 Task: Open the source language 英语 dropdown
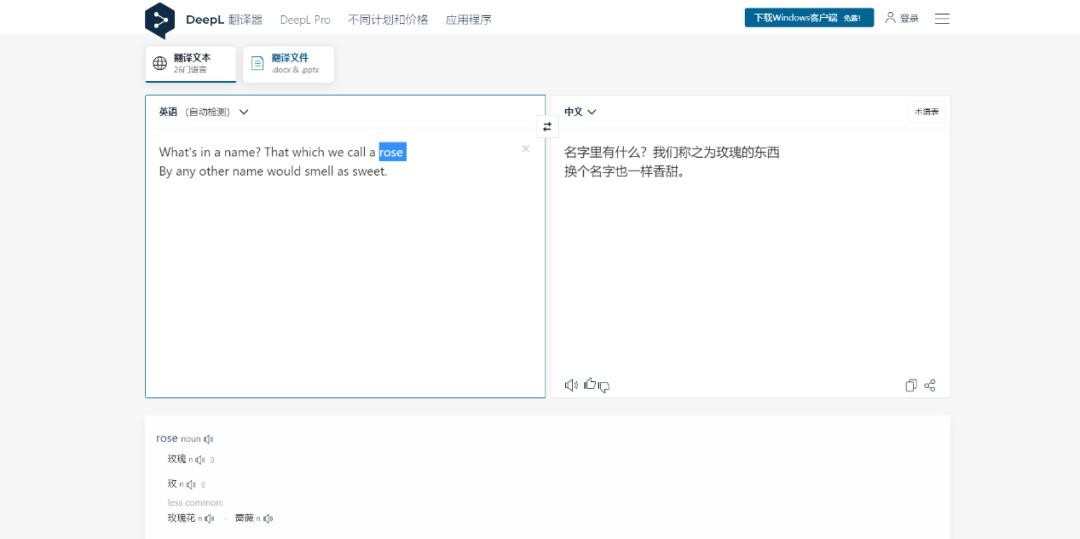pos(203,112)
